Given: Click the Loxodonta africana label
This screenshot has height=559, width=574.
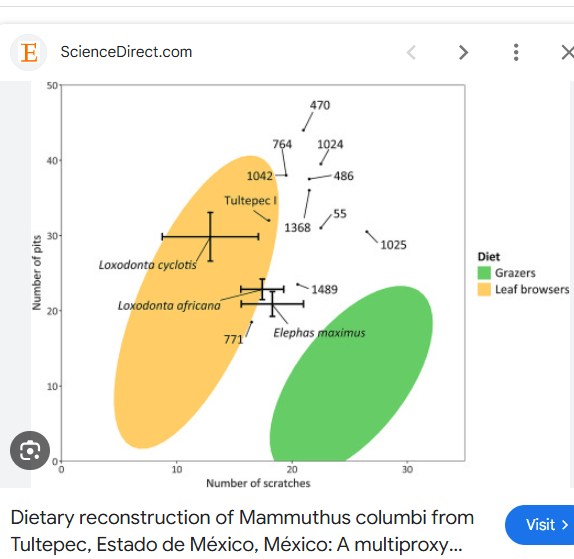Looking at the screenshot, I should click(169, 306).
